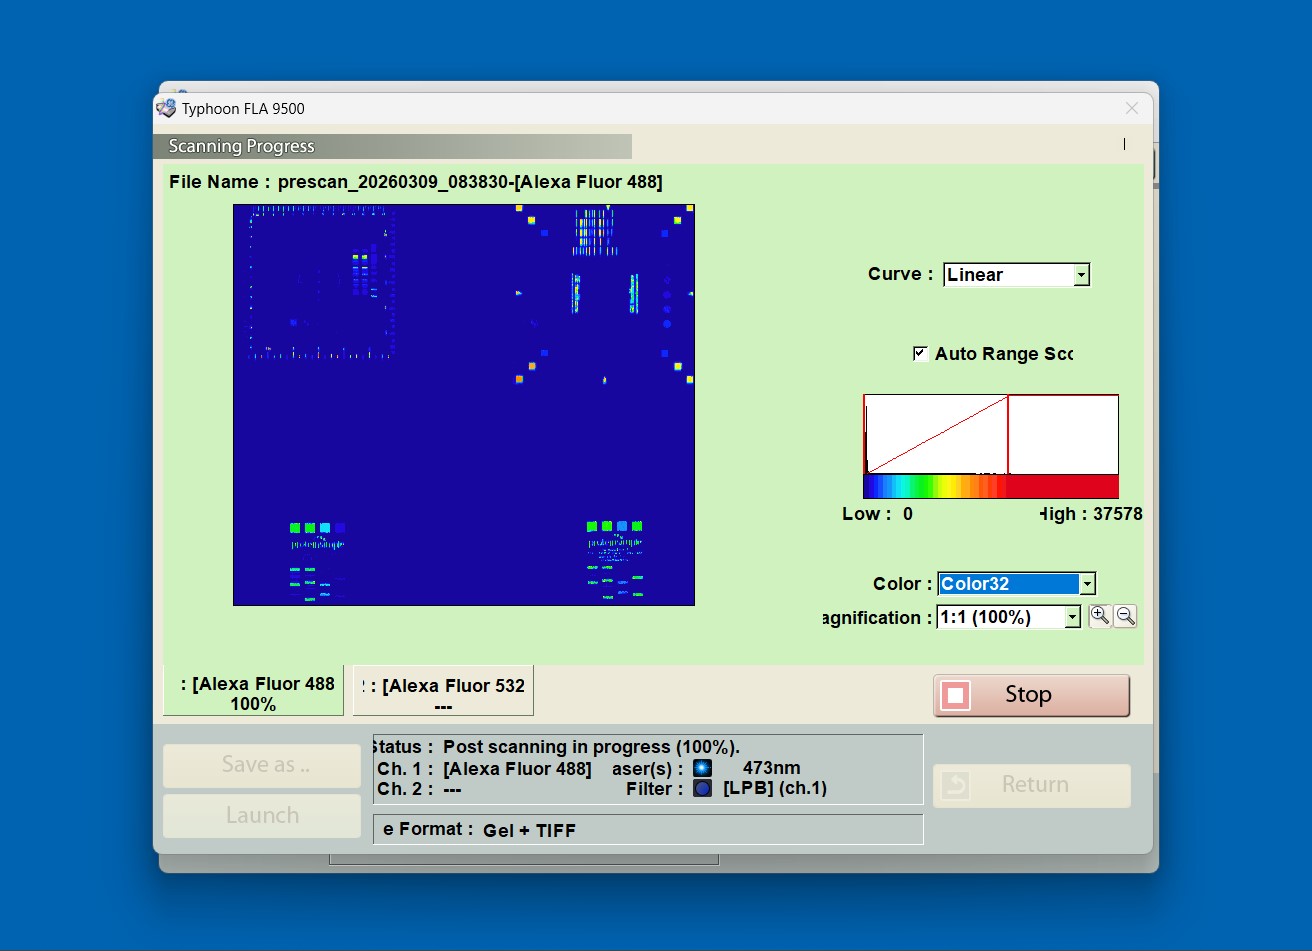
Task: Click the 473nm laser icon
Action: (703, 768)
